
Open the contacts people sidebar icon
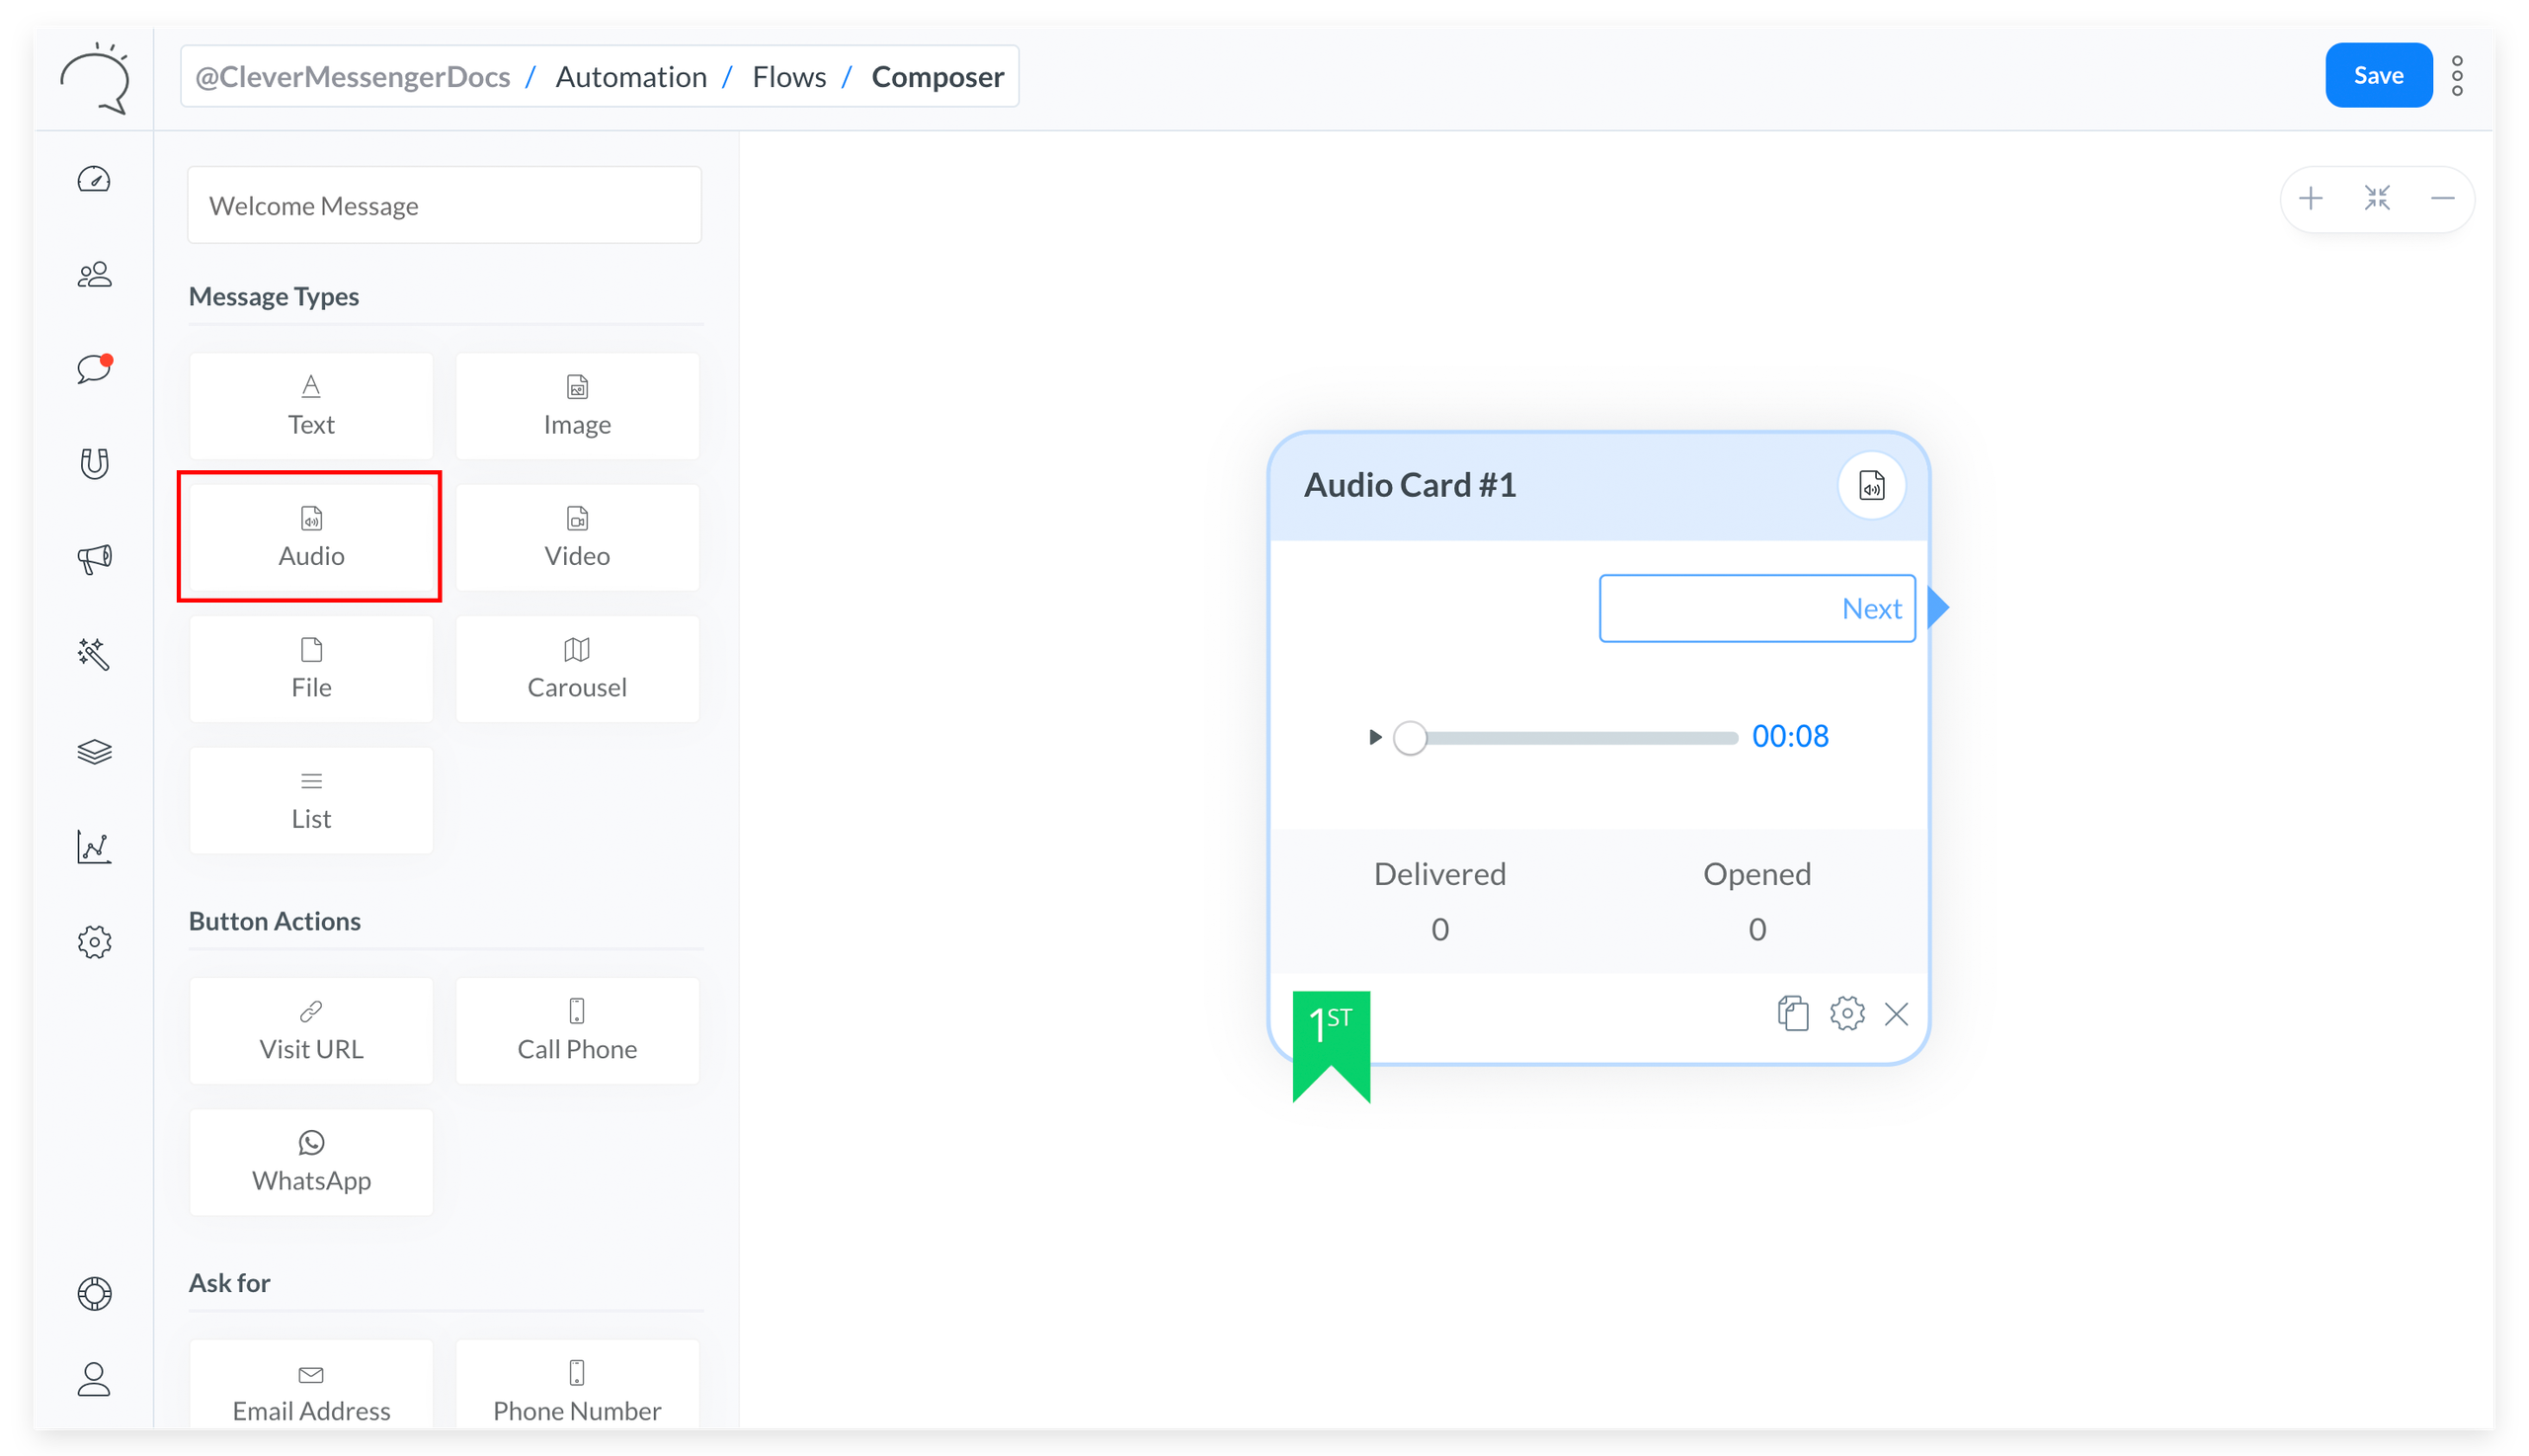[94, 275]
